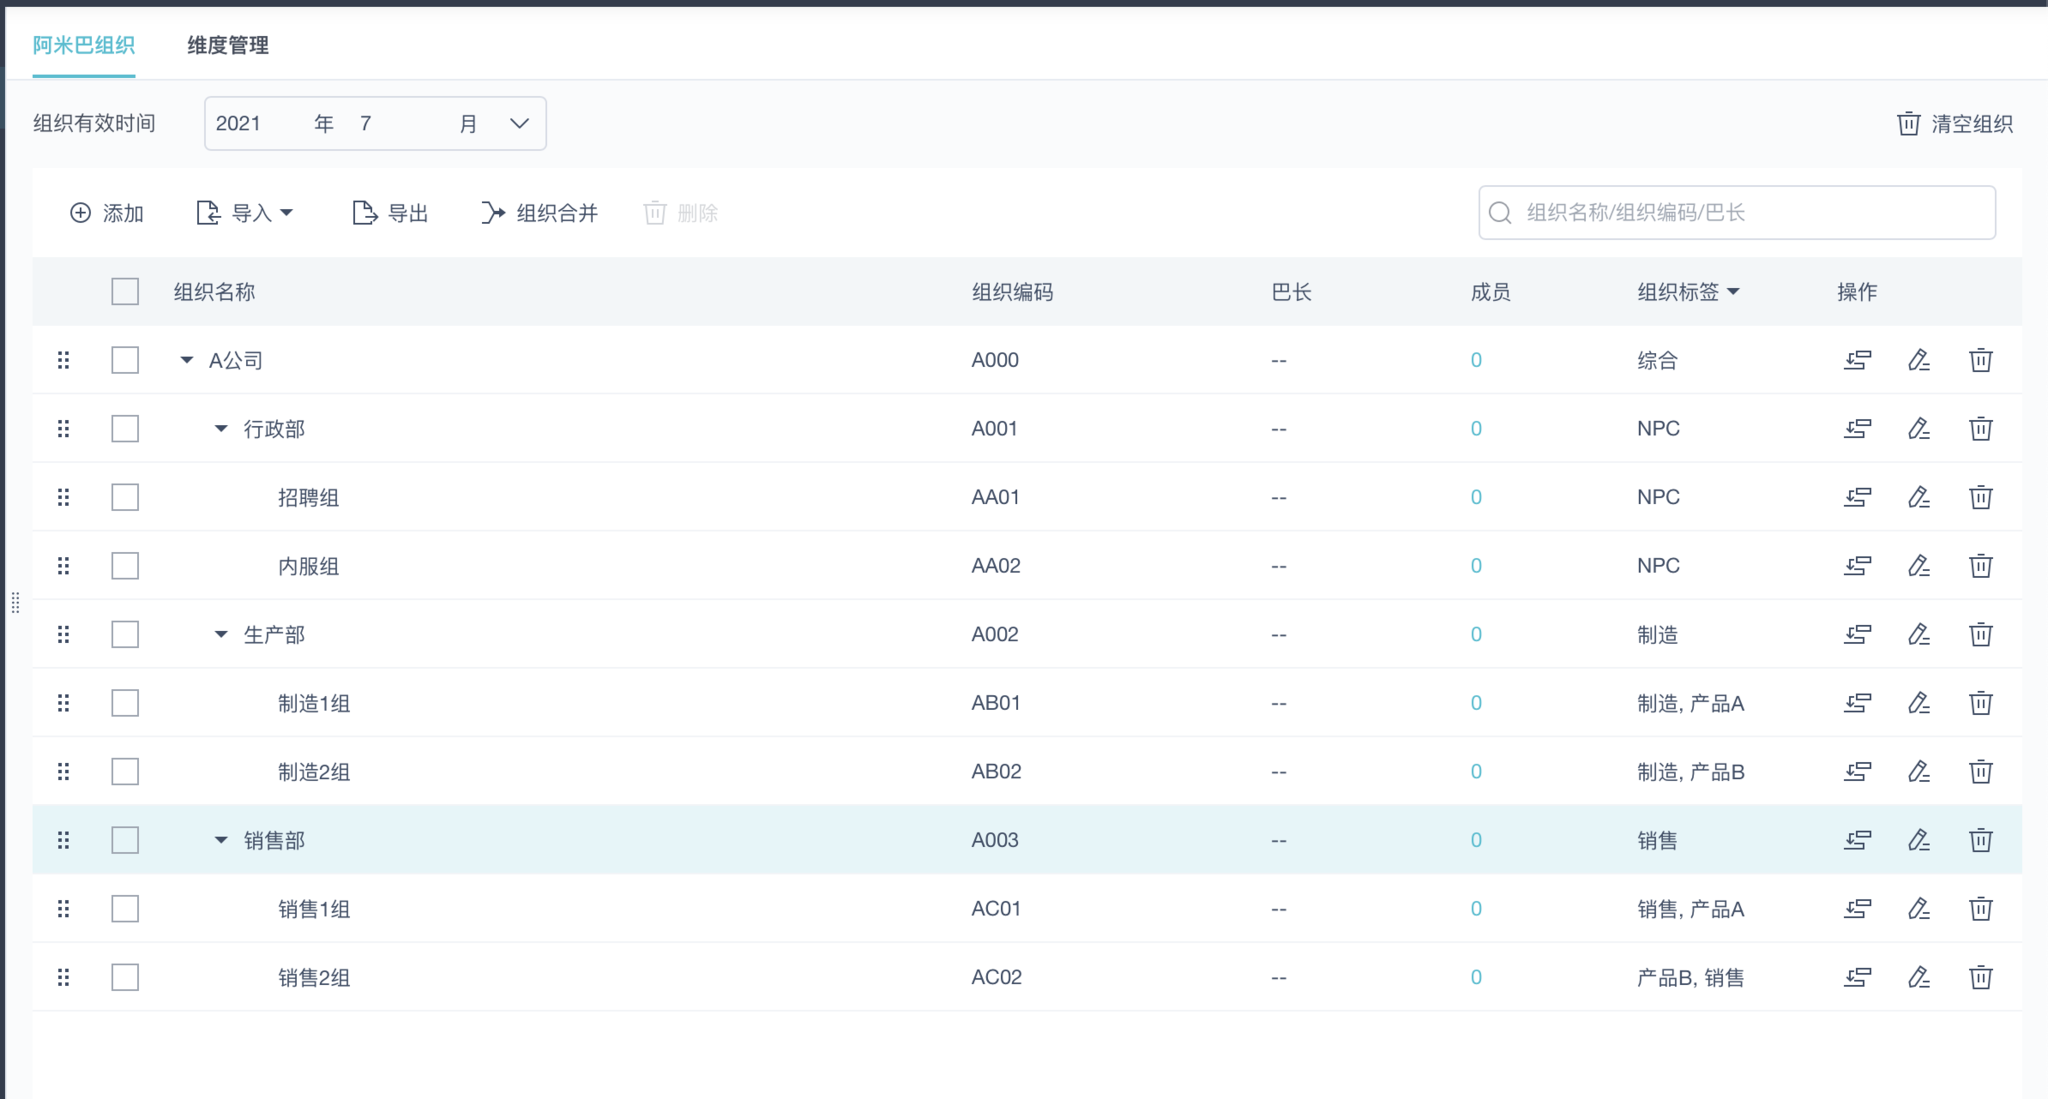Click edit pencil icon for 行政部 row
2048x1099 pixels.
click(1918, 429)
